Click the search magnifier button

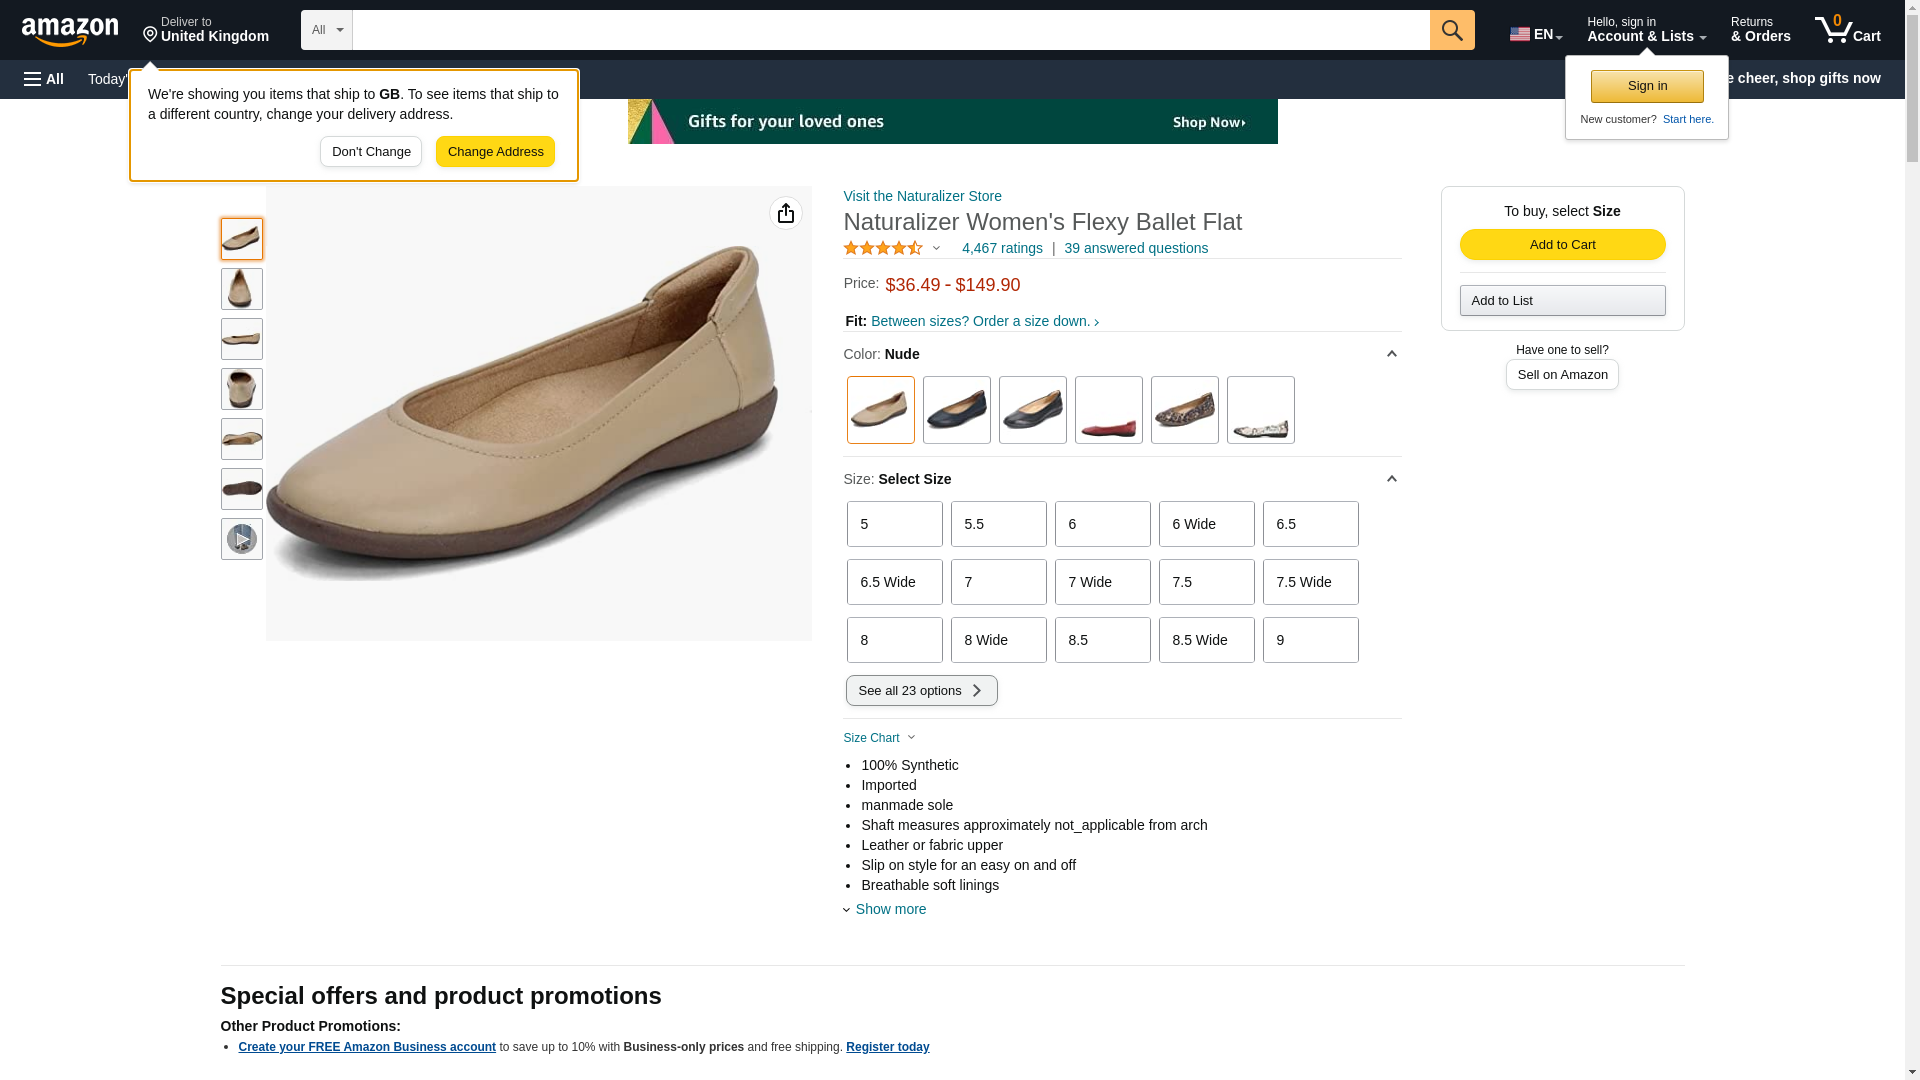click(1451, 30)
